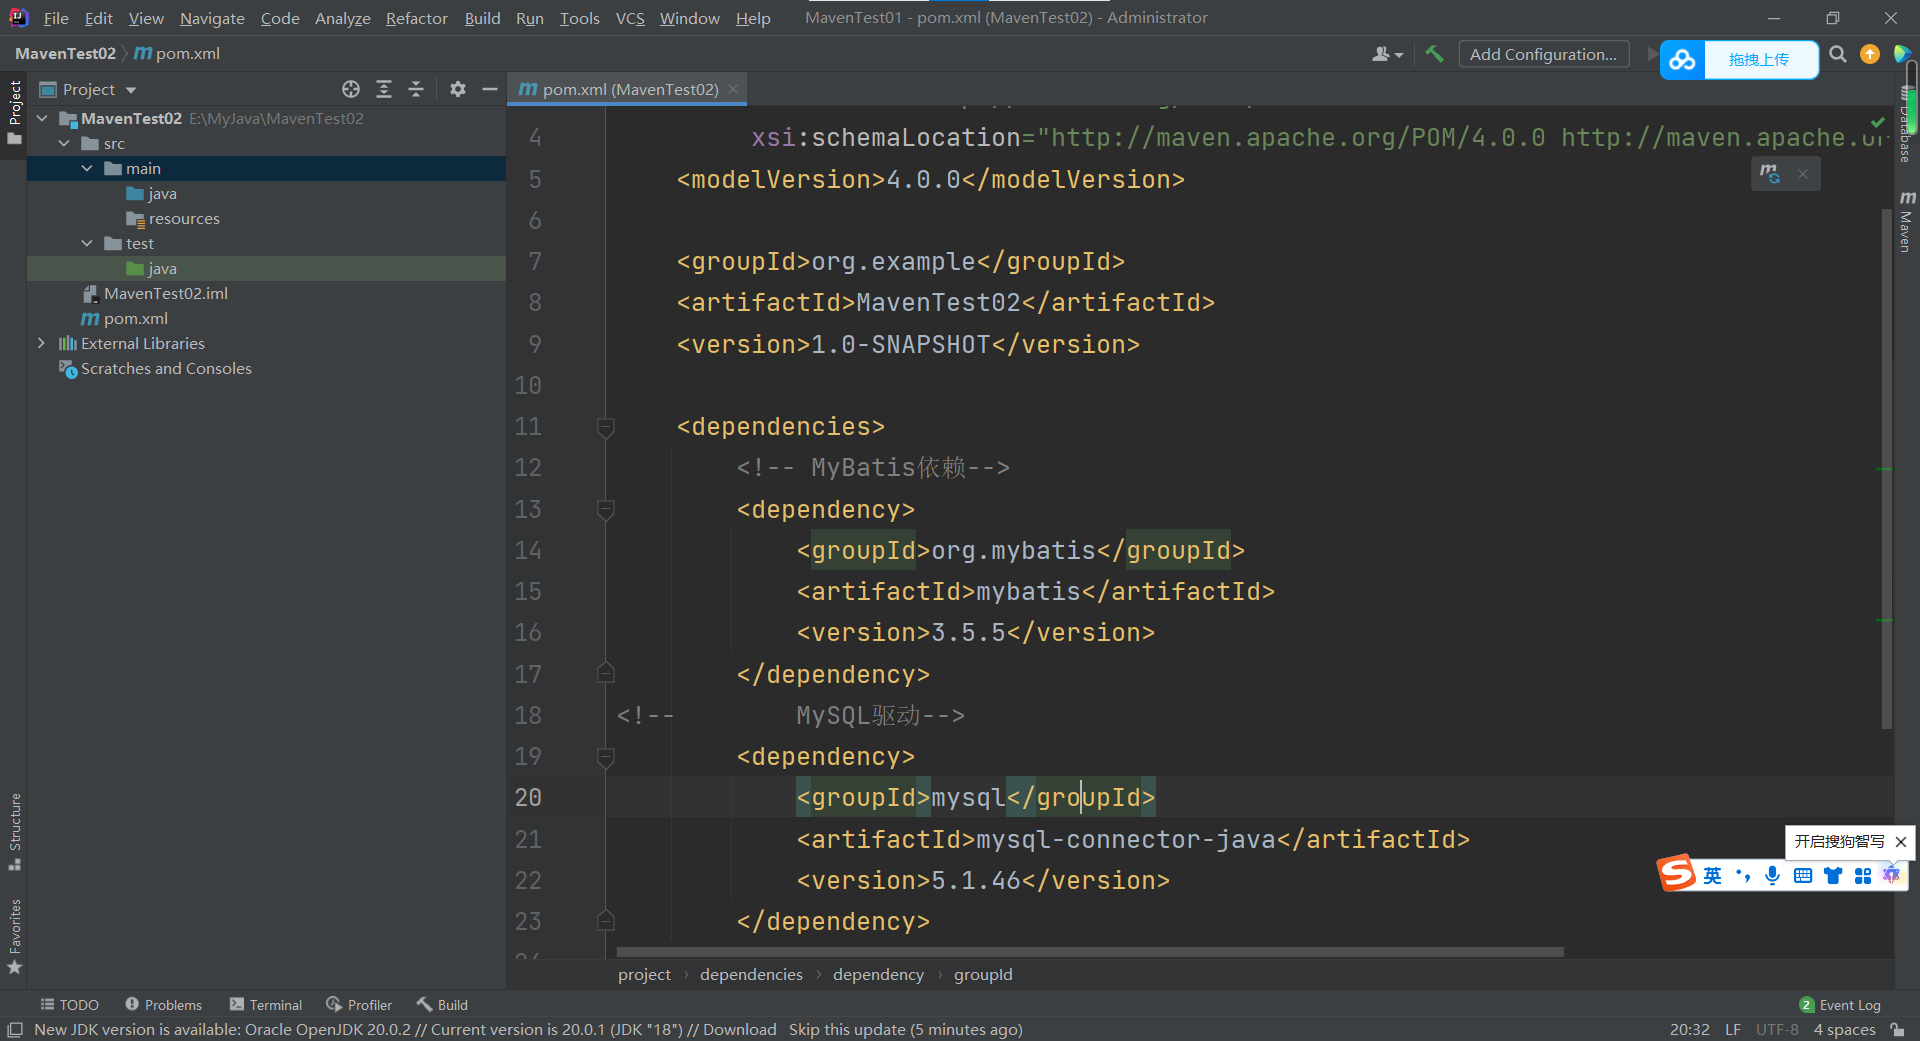The width and height of the screenshot is (1920, 1041).
Task: Fold the dependency block at line 13
Action: [x=605, y=510]
